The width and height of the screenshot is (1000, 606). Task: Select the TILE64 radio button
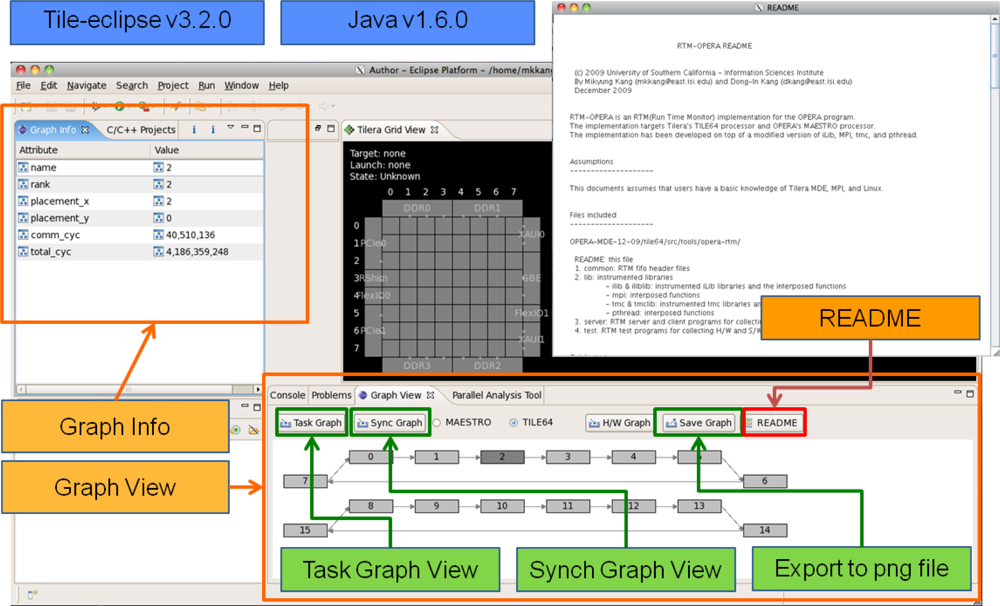click(515, 423)
